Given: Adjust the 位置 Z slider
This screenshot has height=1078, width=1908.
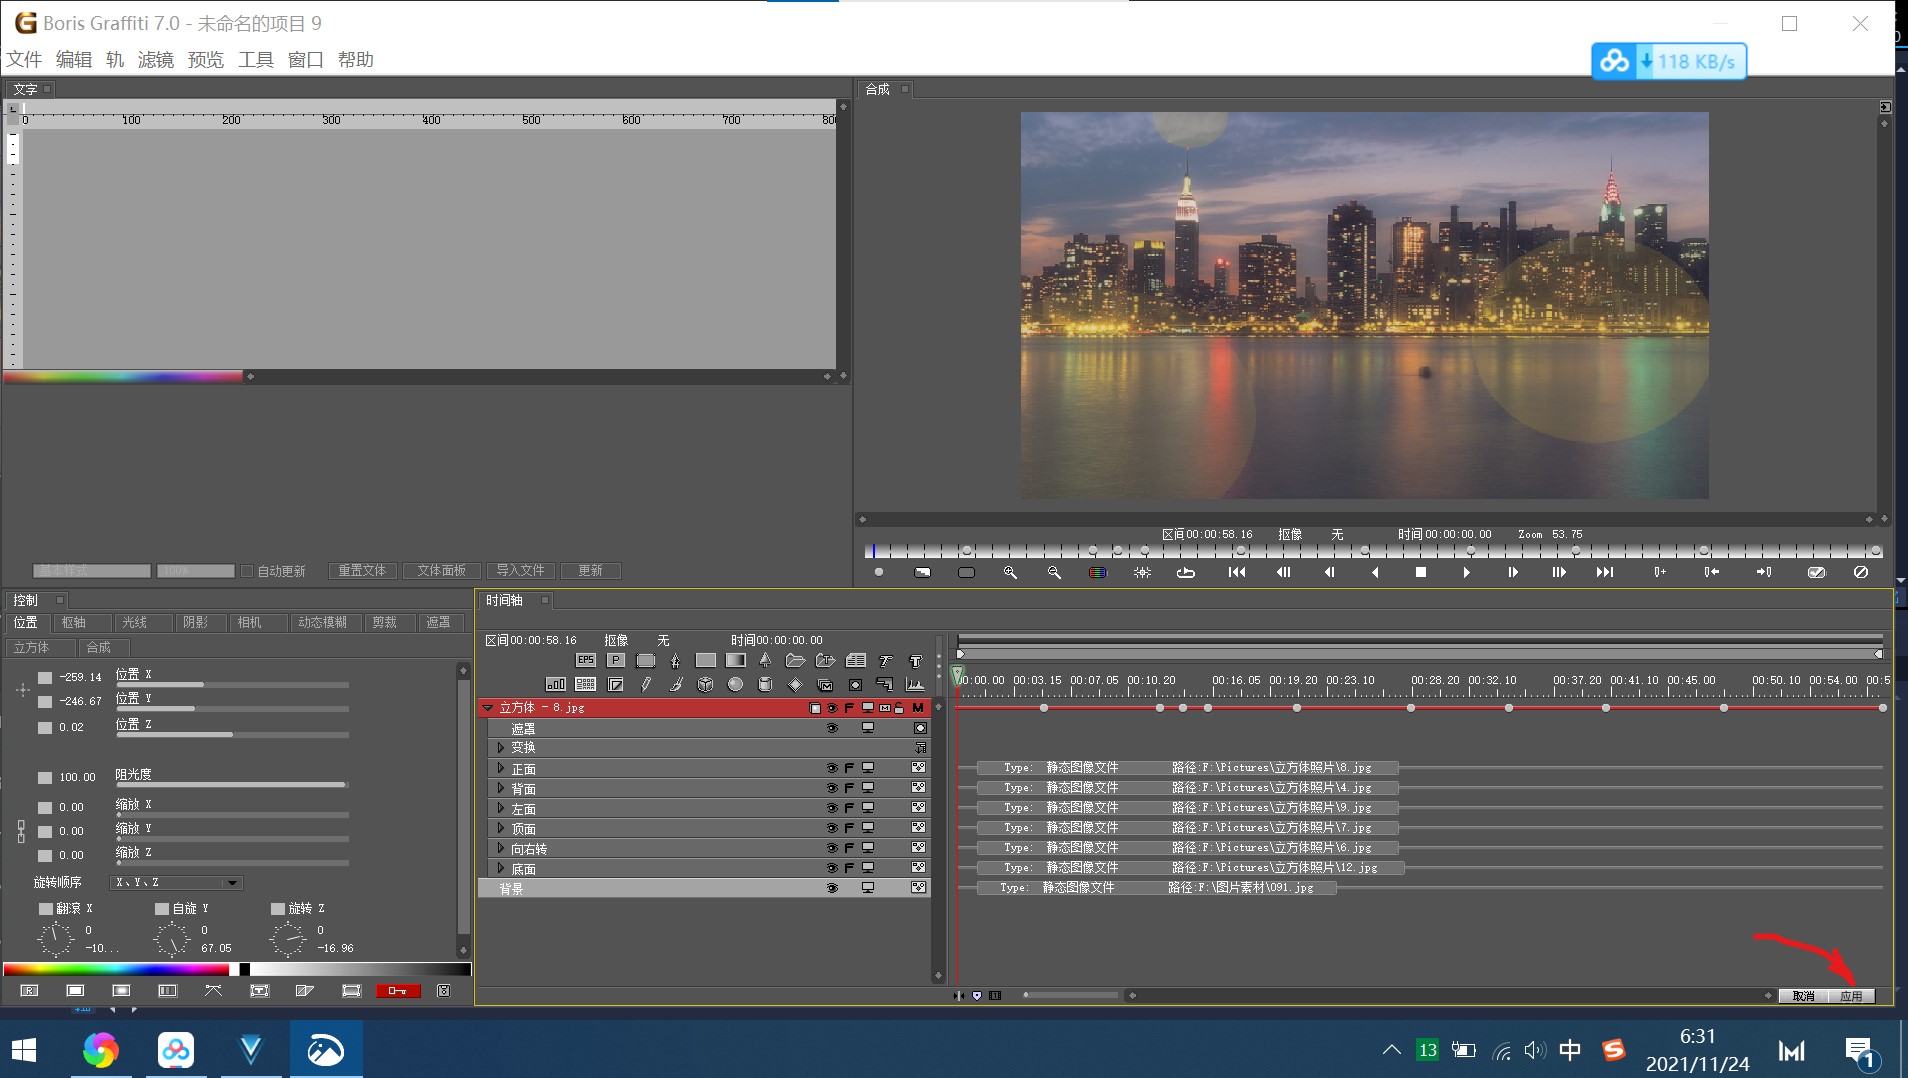Looking at the screenshot, I should [232, 735].
